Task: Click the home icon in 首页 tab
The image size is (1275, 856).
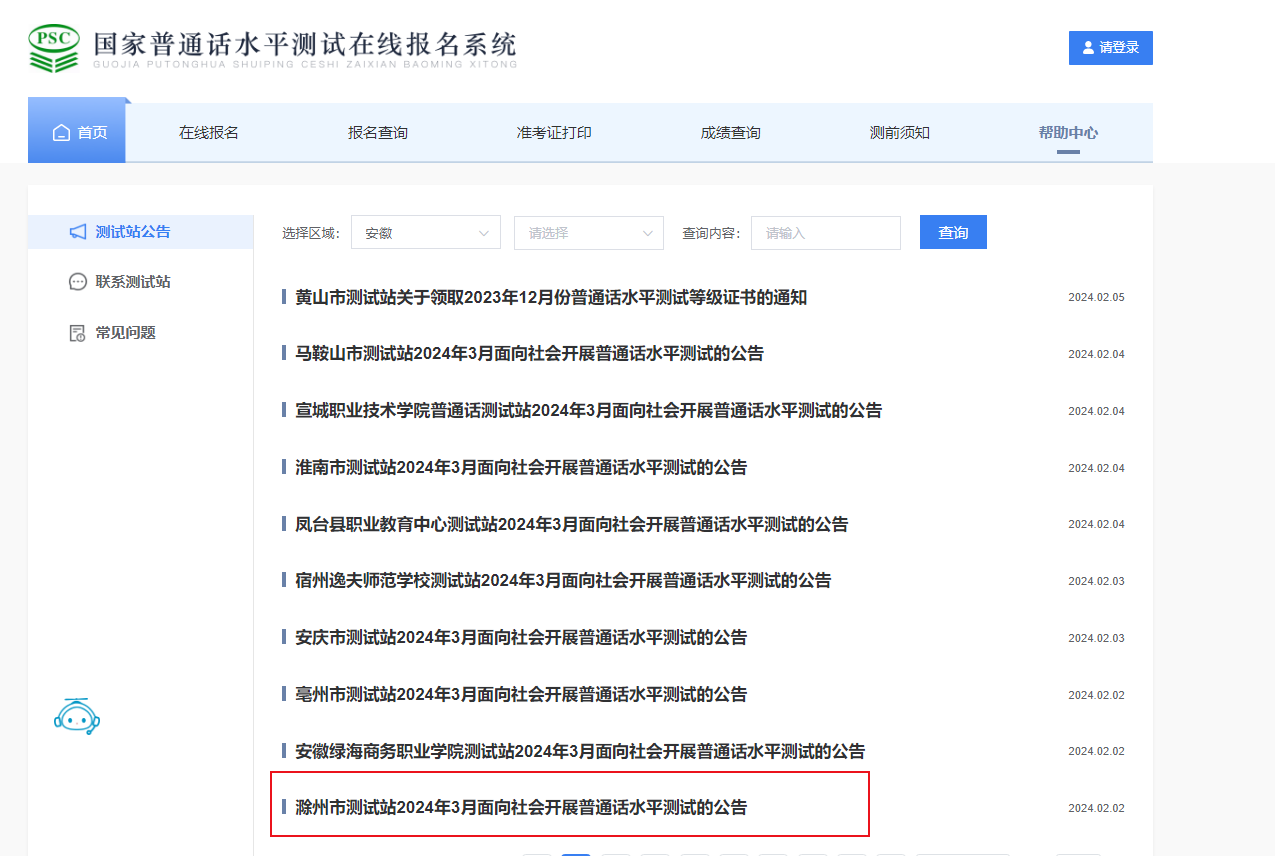Action: [x=62, y=133]
